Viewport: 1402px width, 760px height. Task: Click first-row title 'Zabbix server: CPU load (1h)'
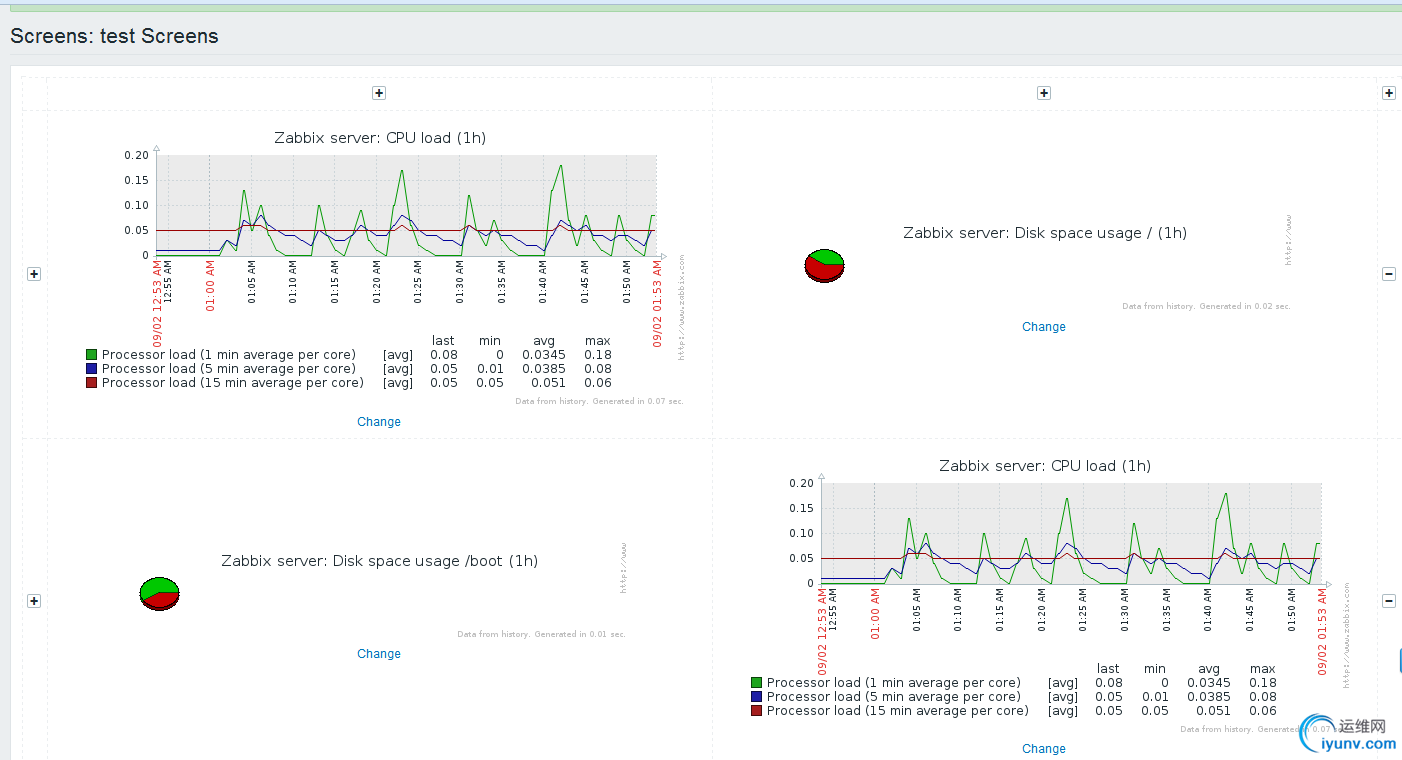(x=380, y=138)
